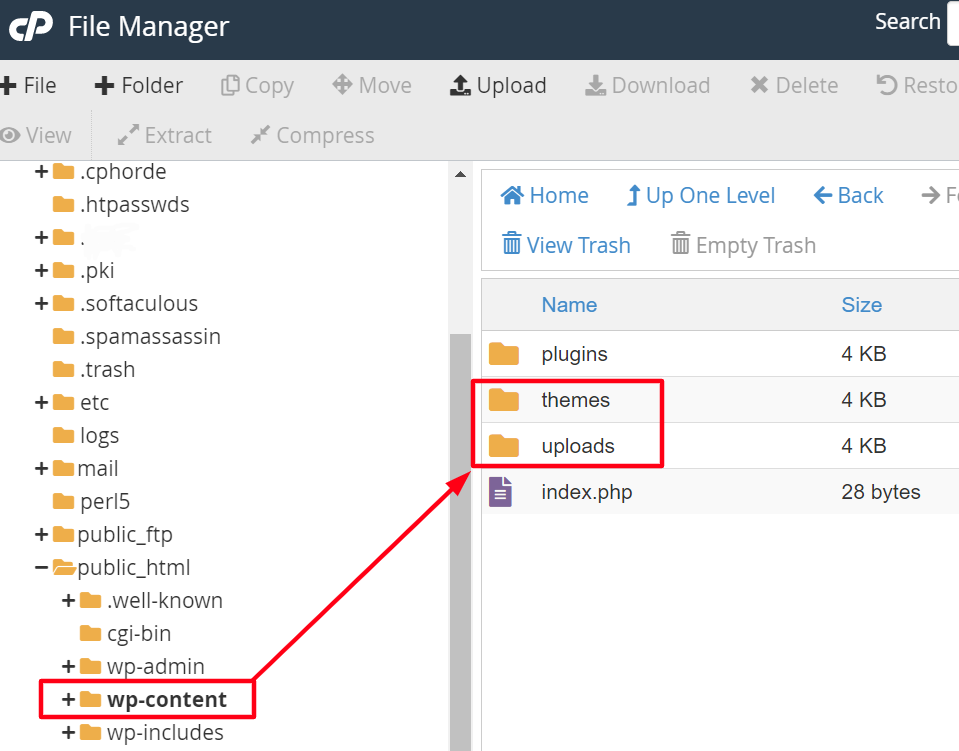Expand the .well-known tree node
This screenshot has width=959, height=751.
68,601
